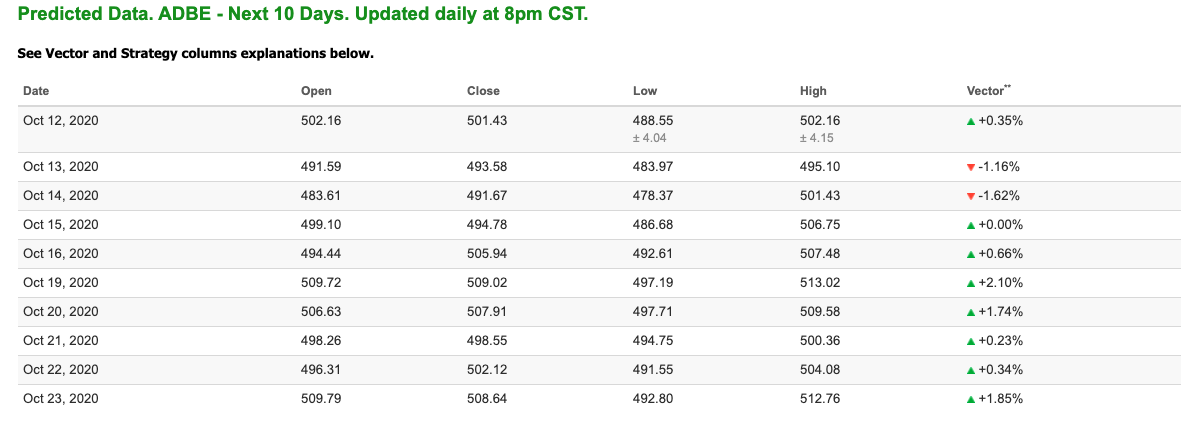Image resolution: width=1200 pixels, height=437 pixels.
Task: Click green arrow next to +1.74%
Action: 970,312
